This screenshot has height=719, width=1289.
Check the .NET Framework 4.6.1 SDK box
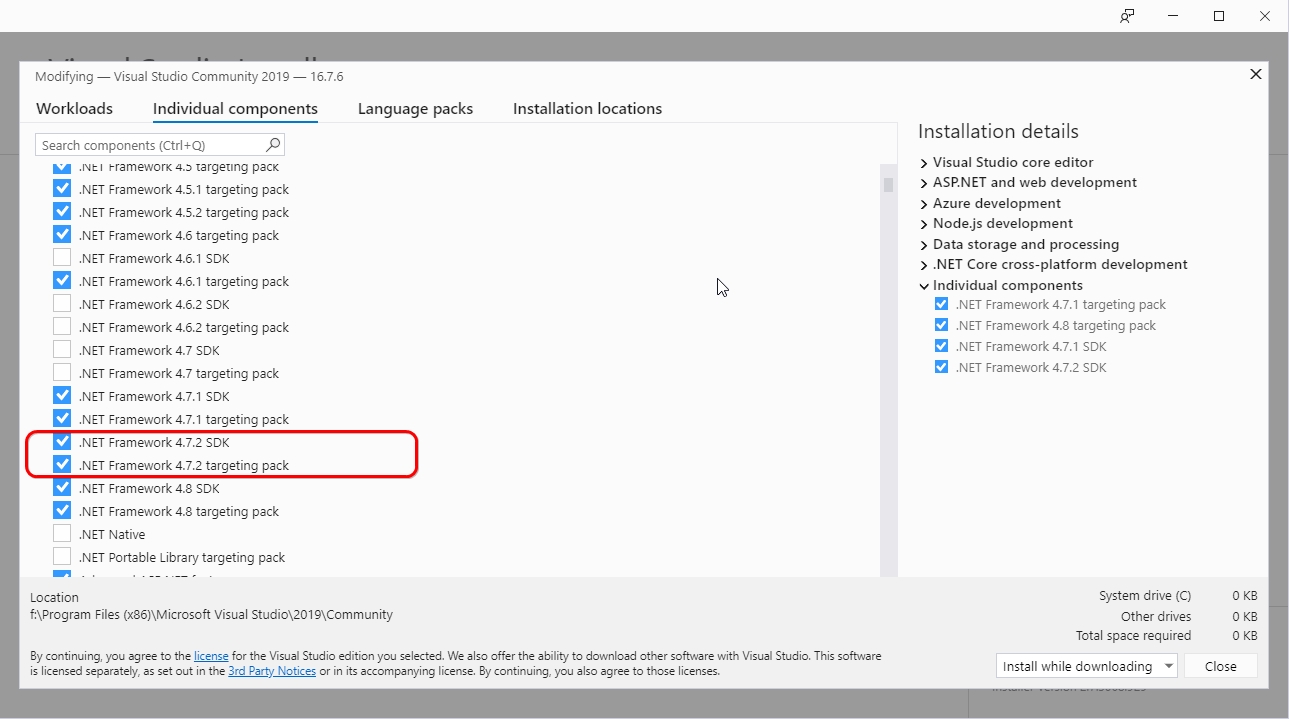click(x=62, y=258)
